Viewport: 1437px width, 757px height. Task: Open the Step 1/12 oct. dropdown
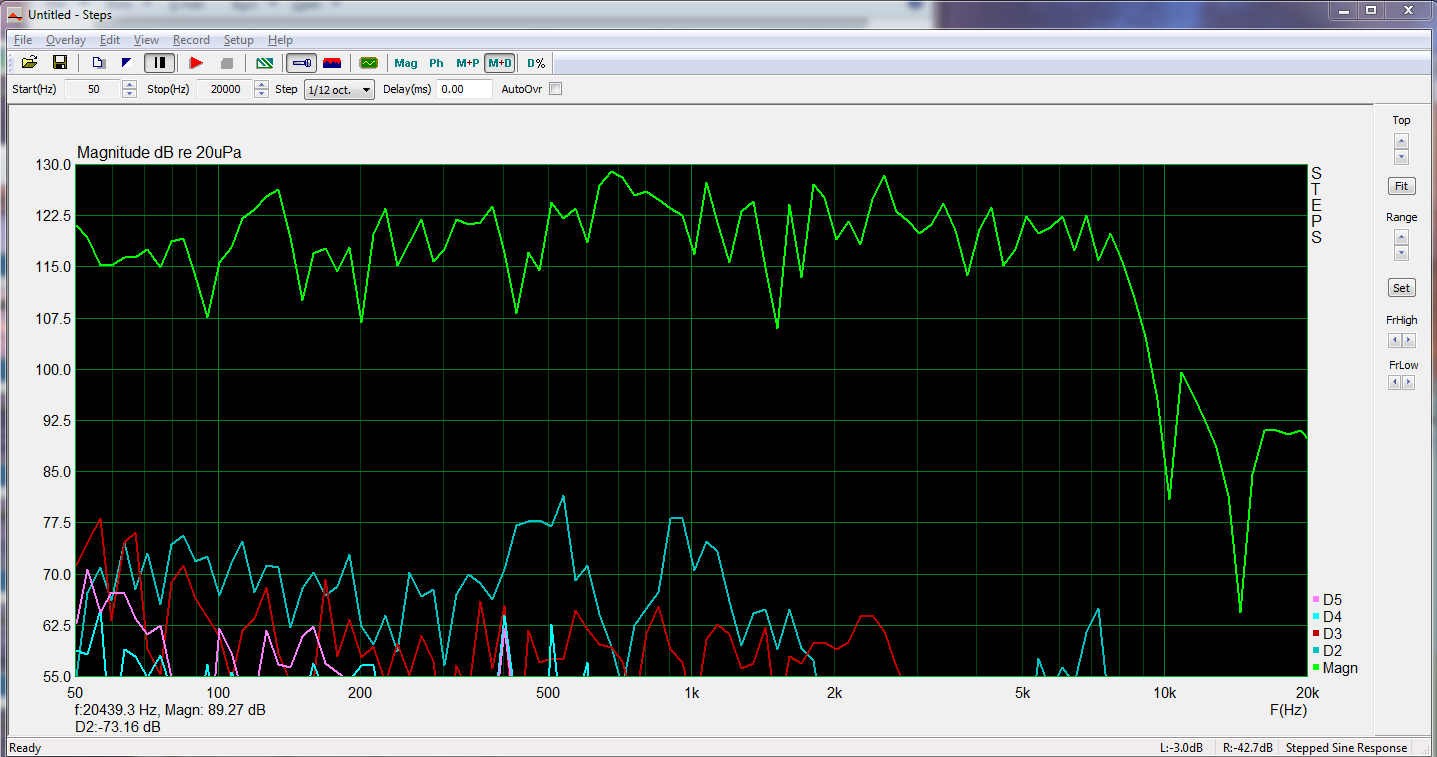[339, 89]
